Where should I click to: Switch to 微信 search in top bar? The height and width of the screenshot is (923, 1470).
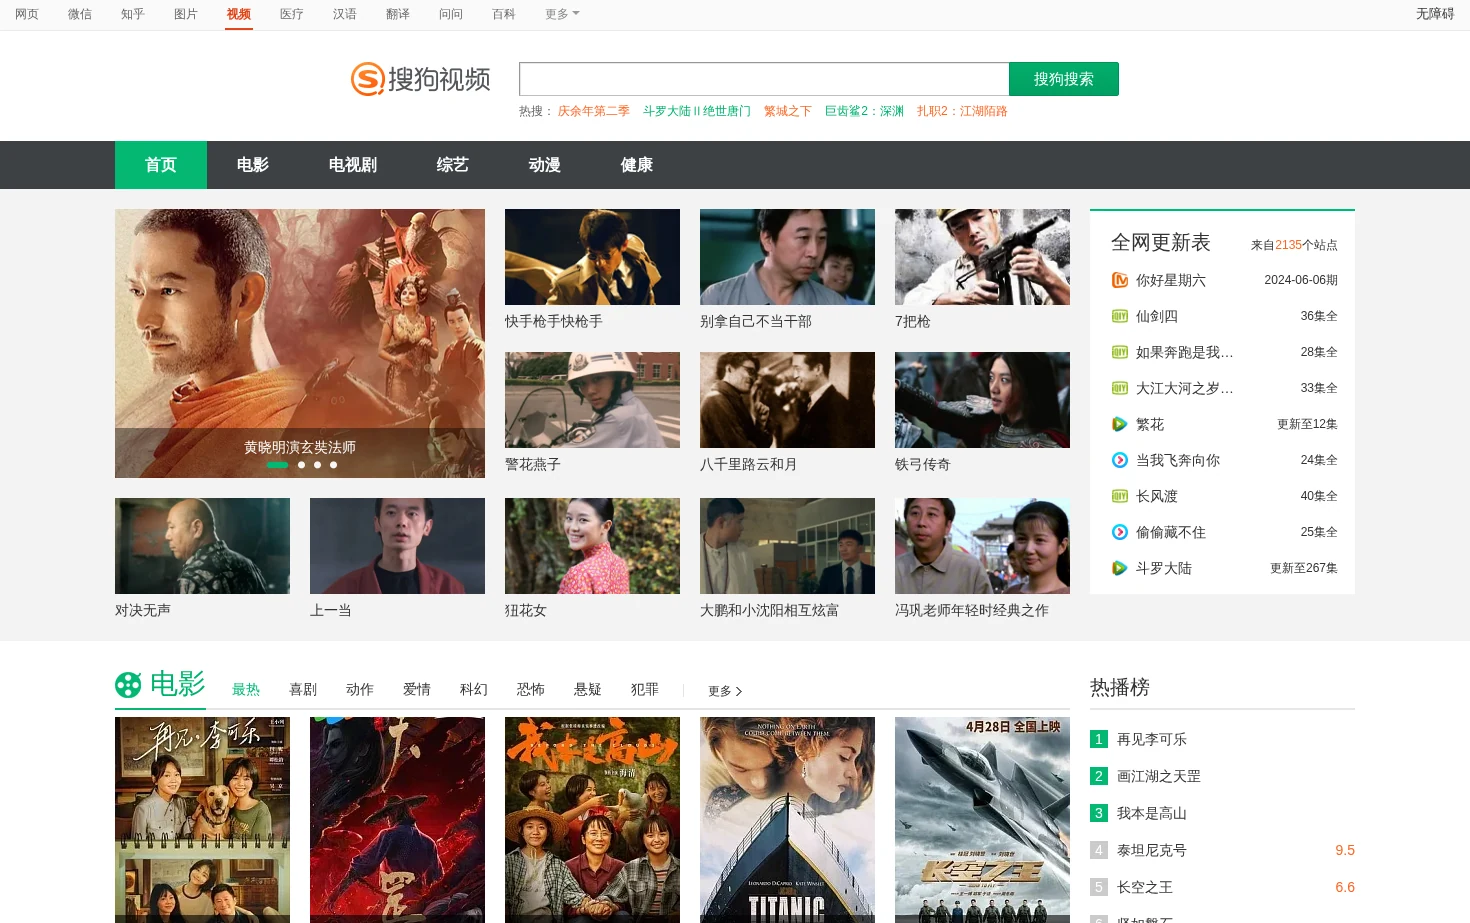[80, 14]
